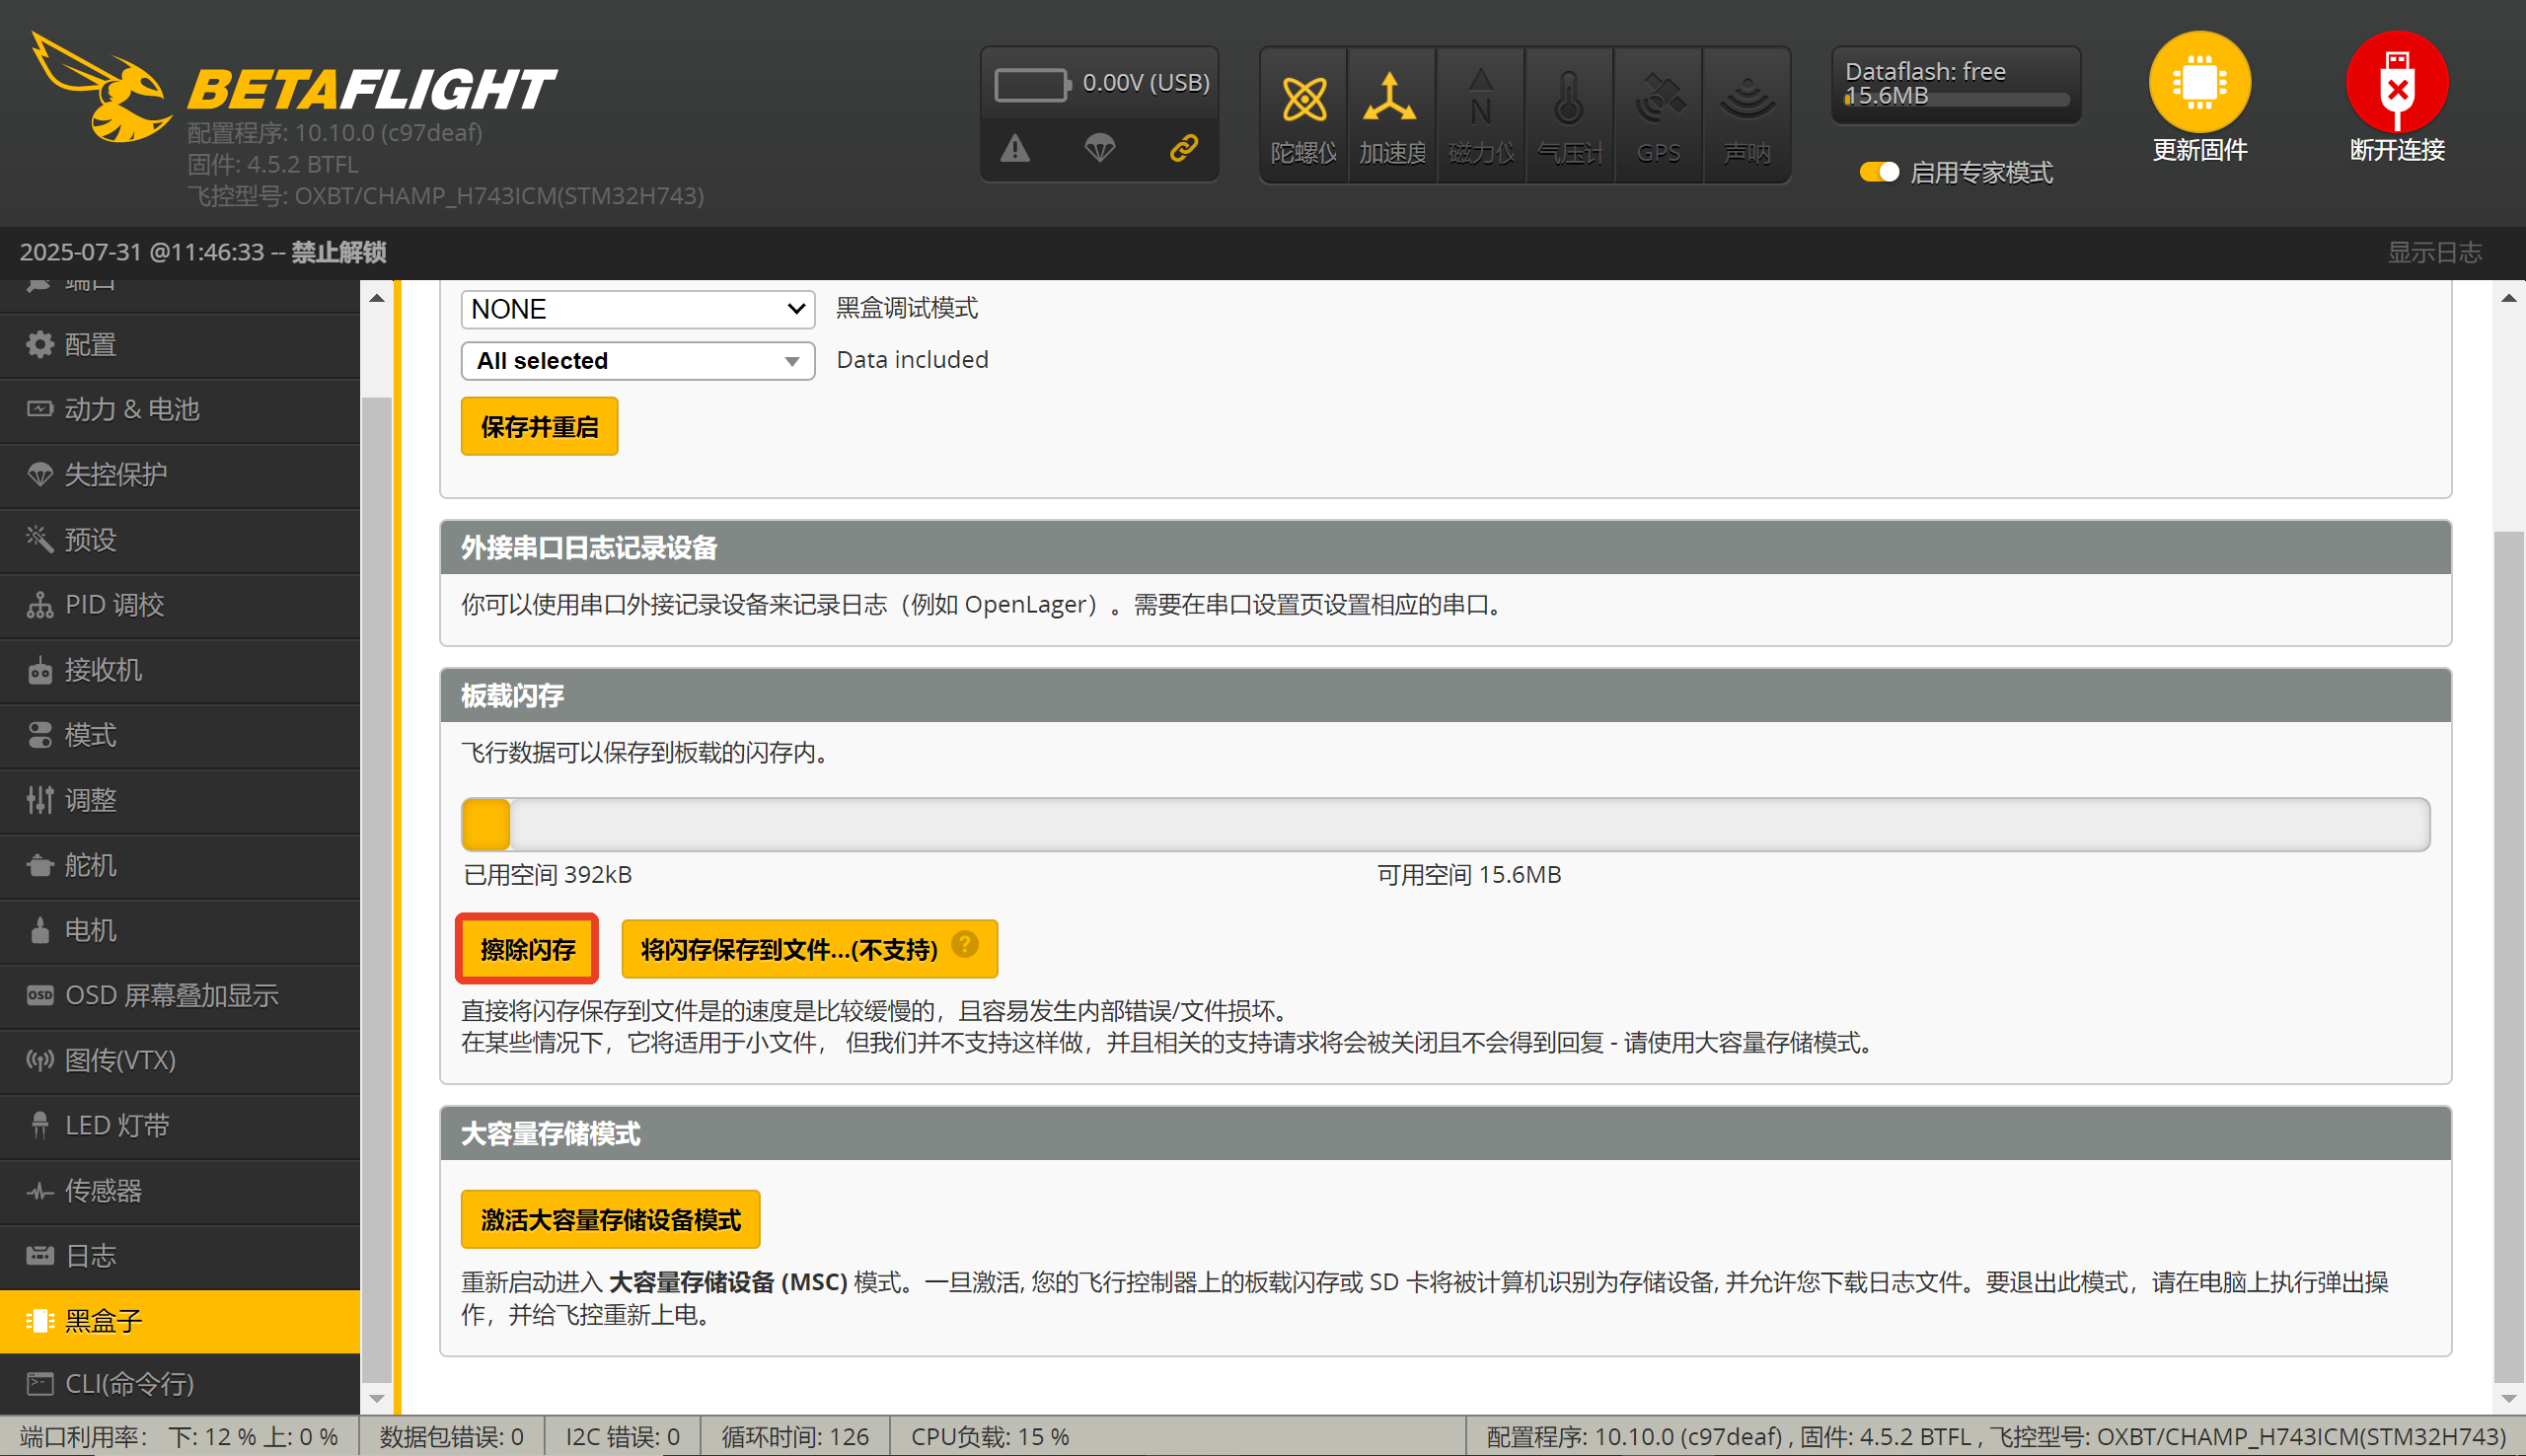Screen dimensions: 2526x1456
Task: Click the onboard flash usage bar
Action: 1445,825
